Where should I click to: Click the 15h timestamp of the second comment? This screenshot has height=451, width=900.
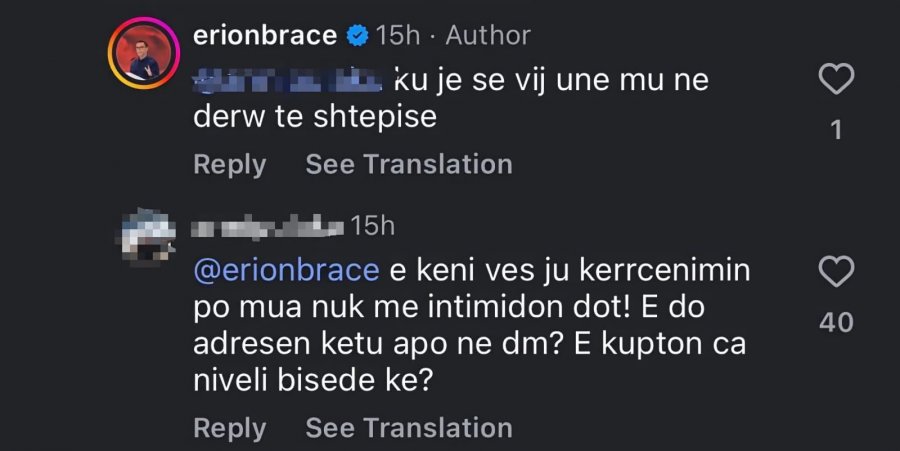point(373,226)
